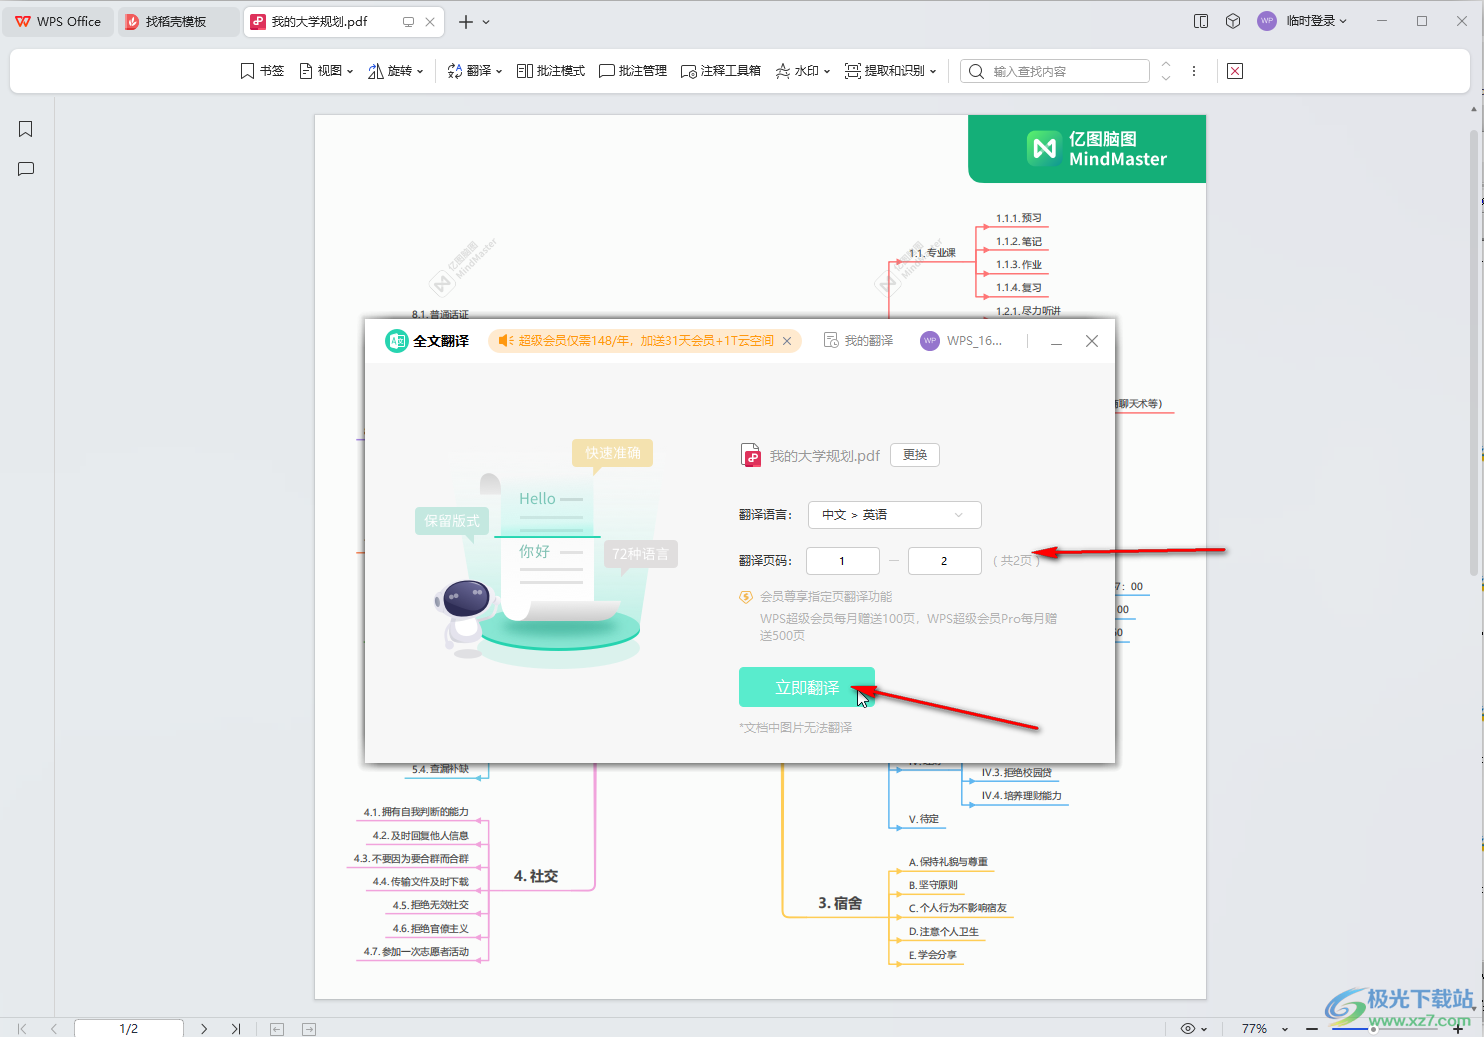Open the 视图 view dropdown
The height and width of the screenshot is (1037, 1484).
(x=327, y=71)
